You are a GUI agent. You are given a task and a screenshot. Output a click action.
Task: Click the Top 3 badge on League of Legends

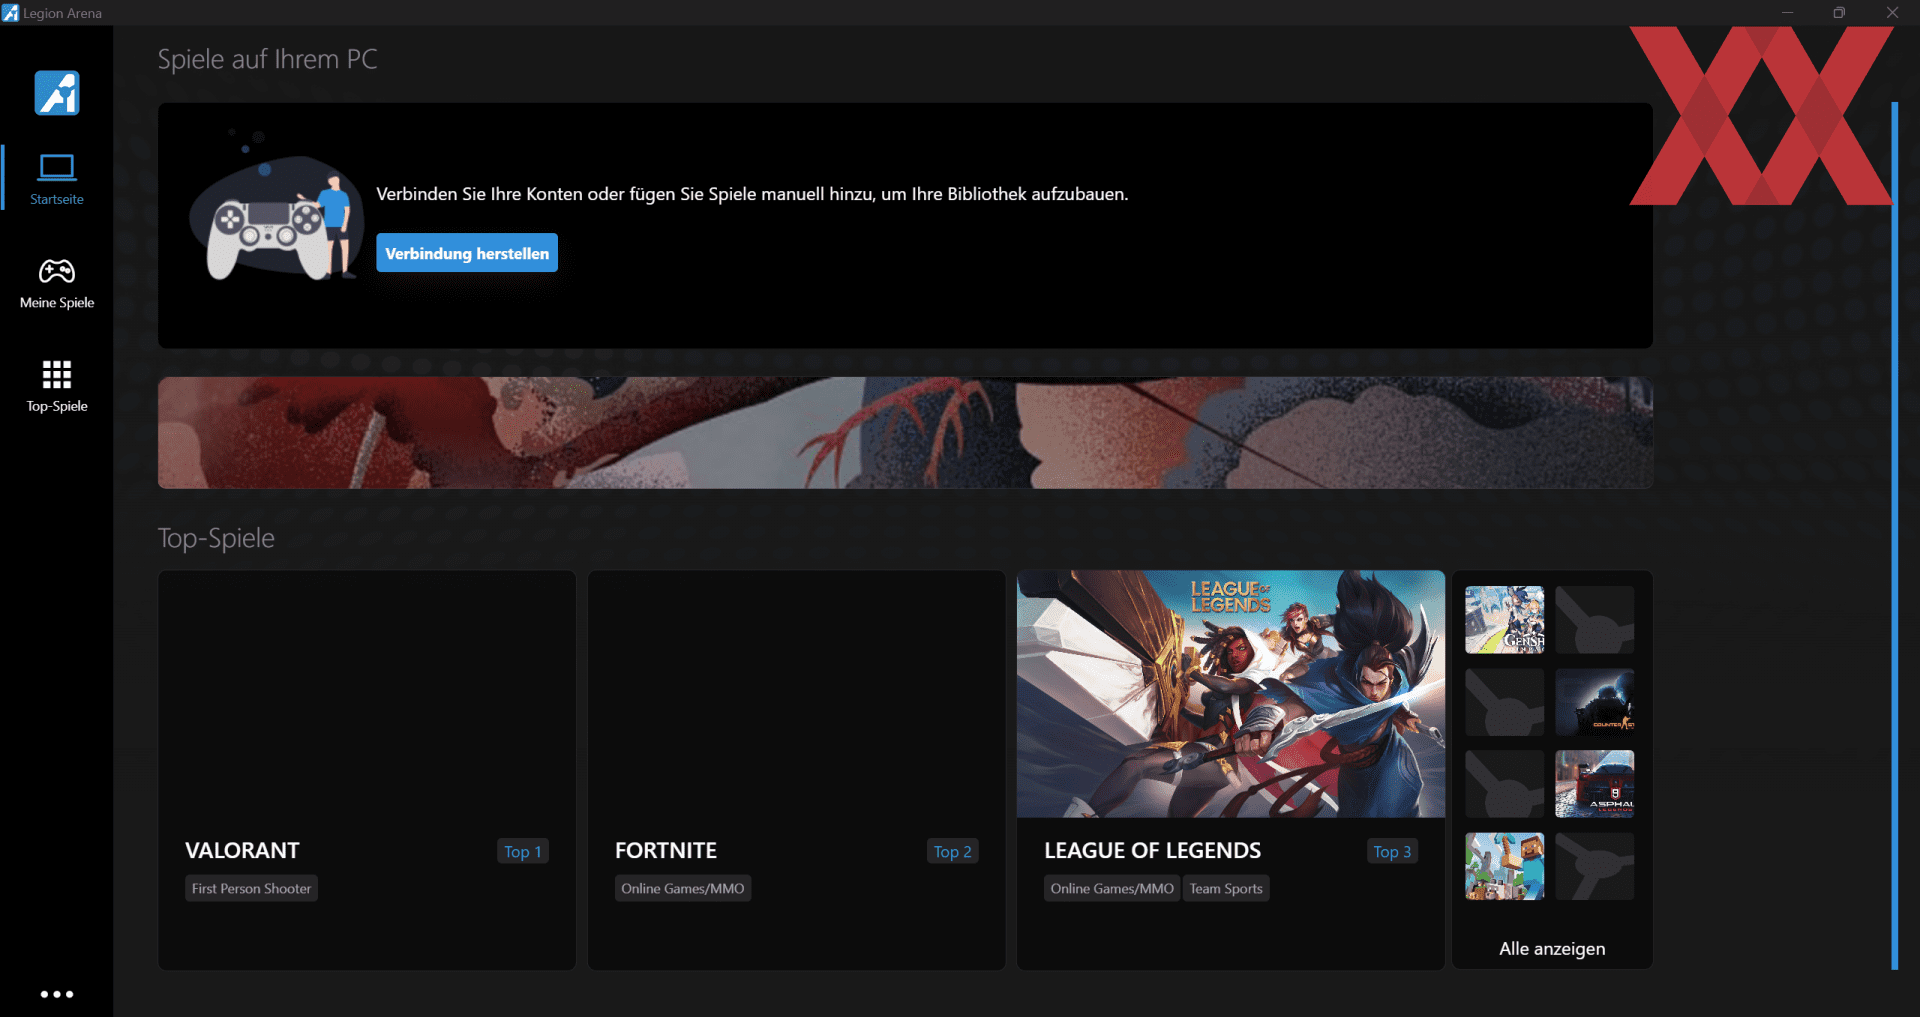tap(1392, 851)
